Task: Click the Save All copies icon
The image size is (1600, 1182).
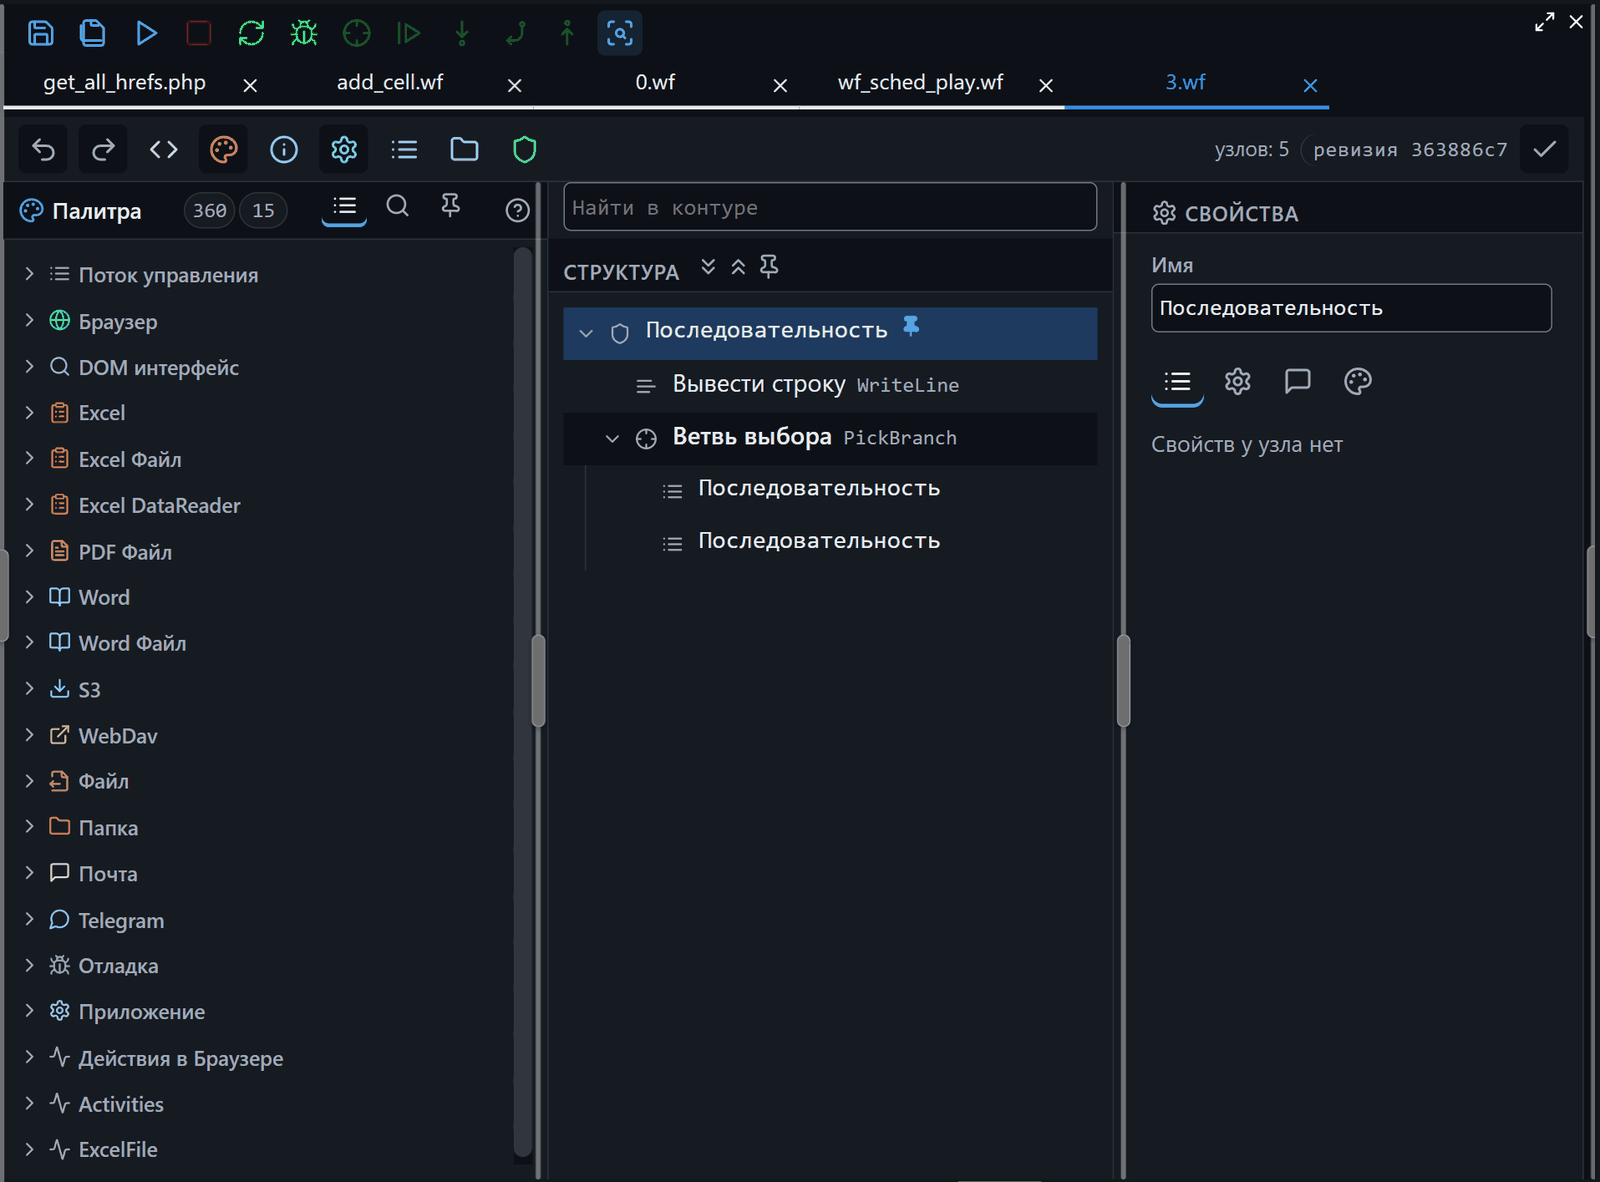Action: pyautogui.click(x=92, y=33)
